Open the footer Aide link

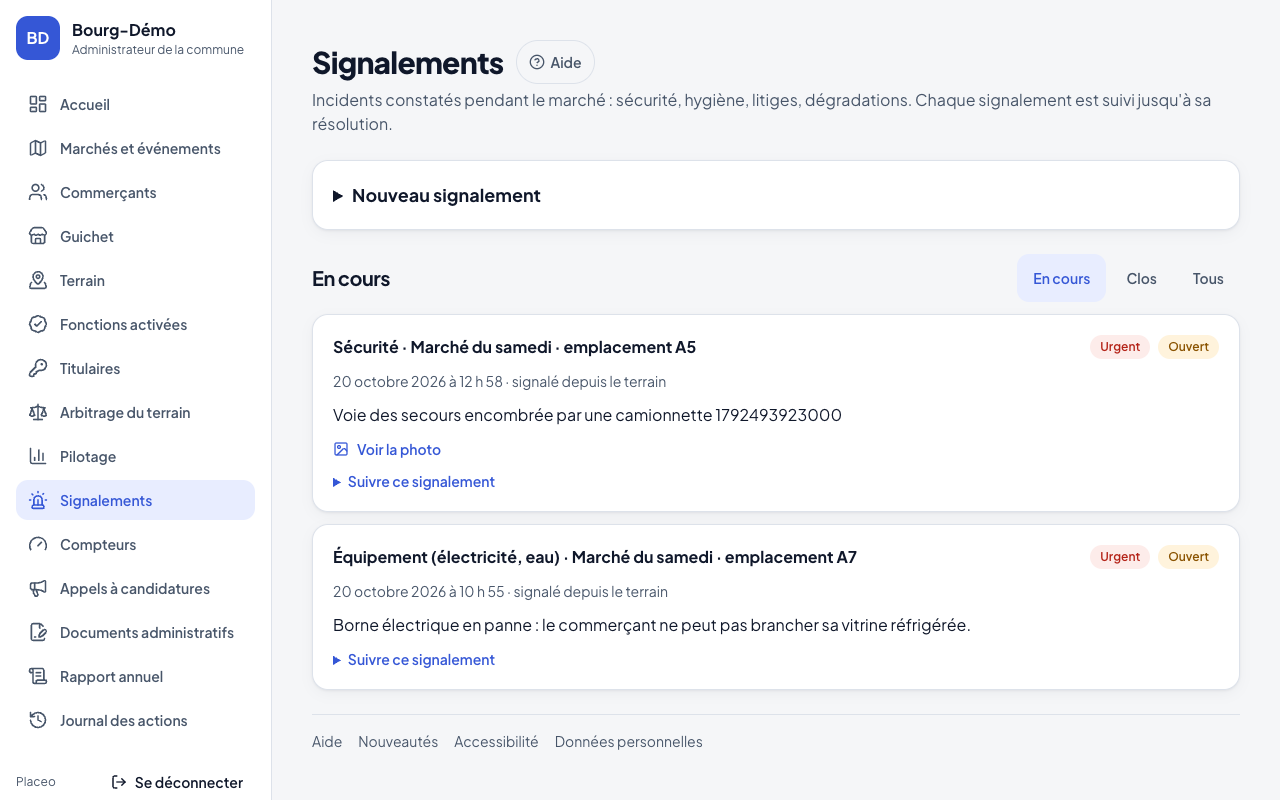327,741
